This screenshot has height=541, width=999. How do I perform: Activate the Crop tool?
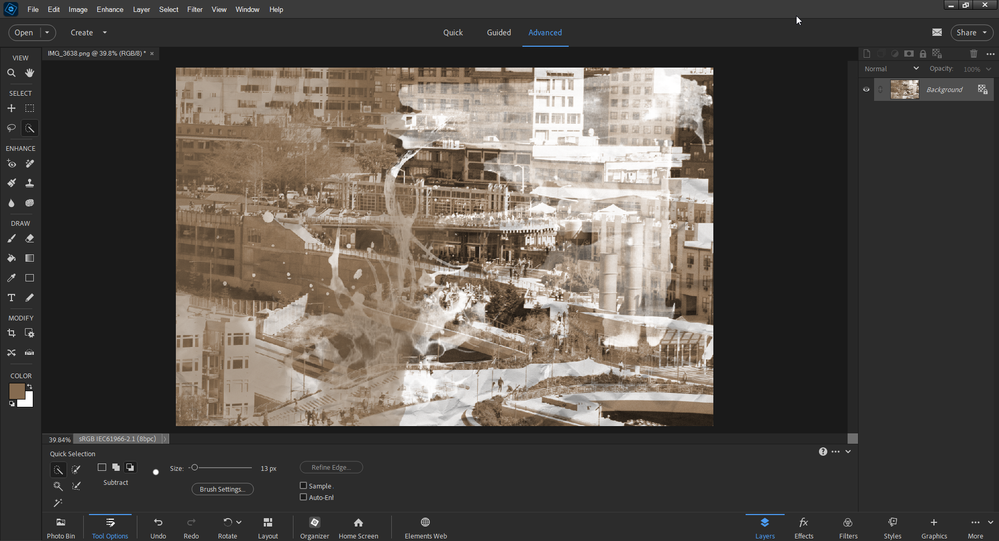tap(11, 333)
